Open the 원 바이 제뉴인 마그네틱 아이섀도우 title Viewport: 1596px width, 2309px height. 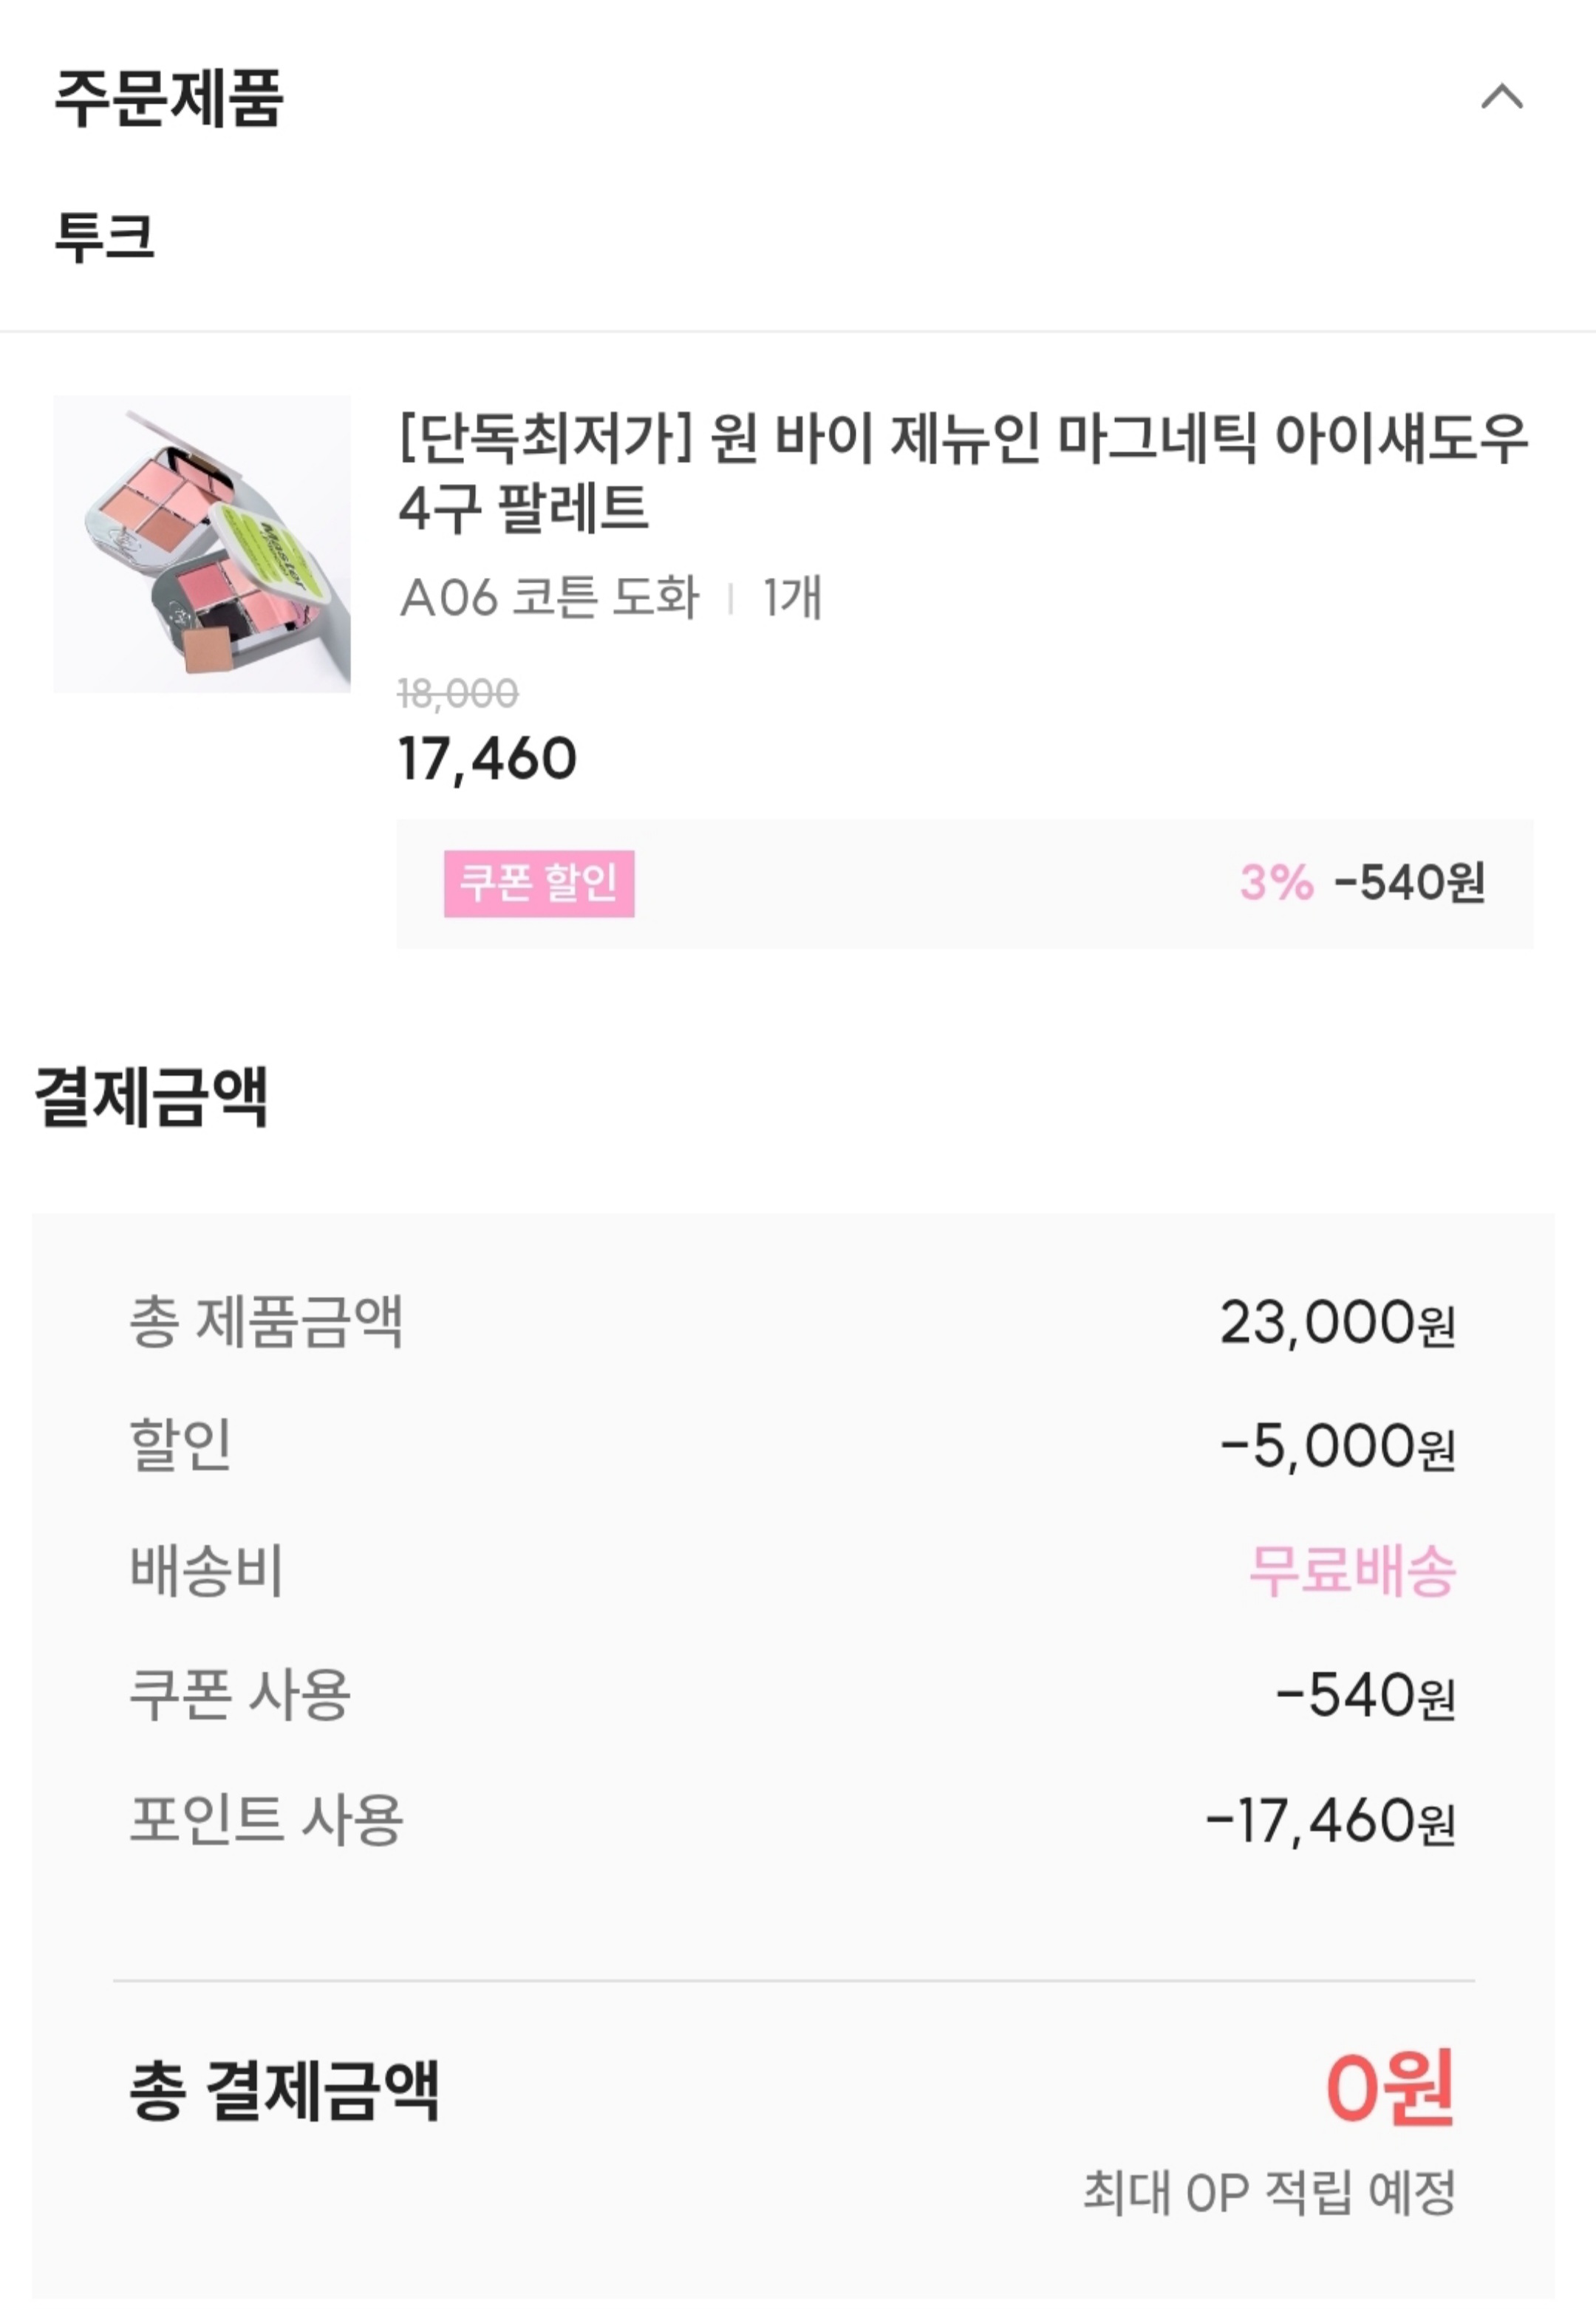coord(962,472)
